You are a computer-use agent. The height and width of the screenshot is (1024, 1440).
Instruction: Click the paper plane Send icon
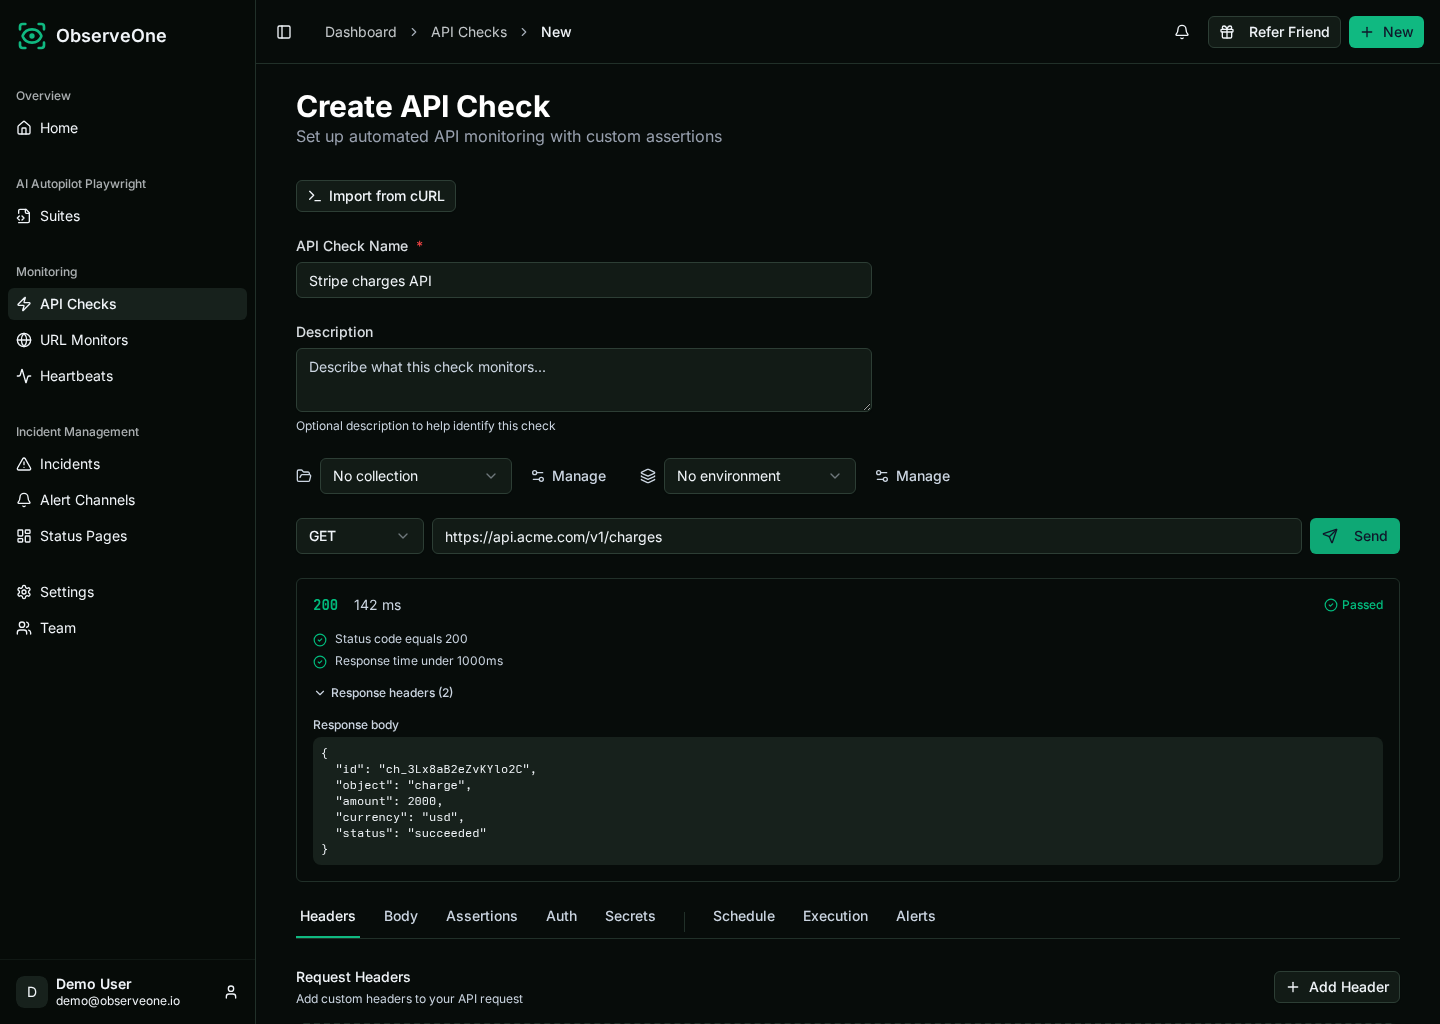click(x=1330, y=536)
